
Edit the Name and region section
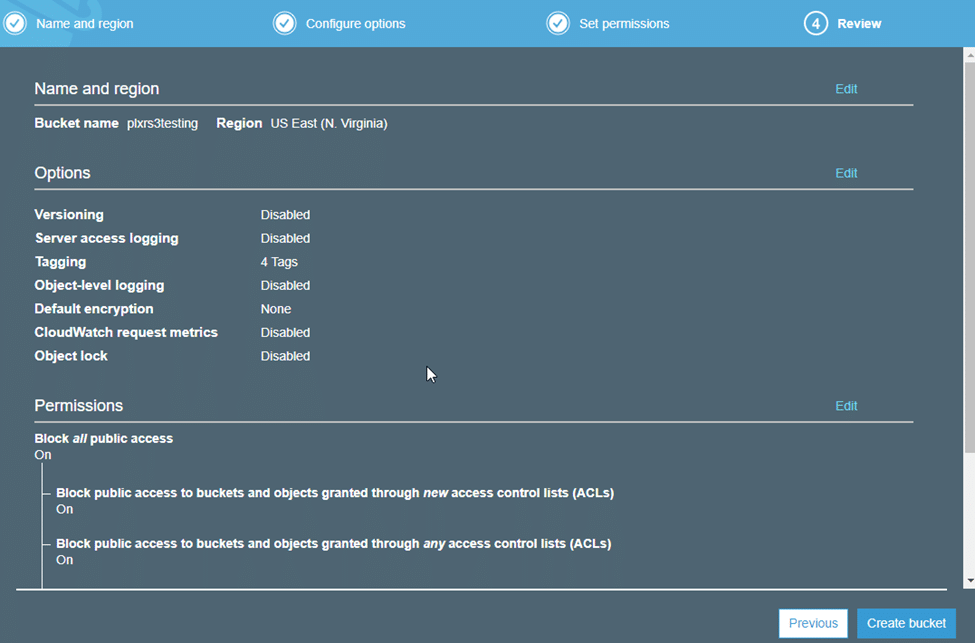[x=846, y=89]
